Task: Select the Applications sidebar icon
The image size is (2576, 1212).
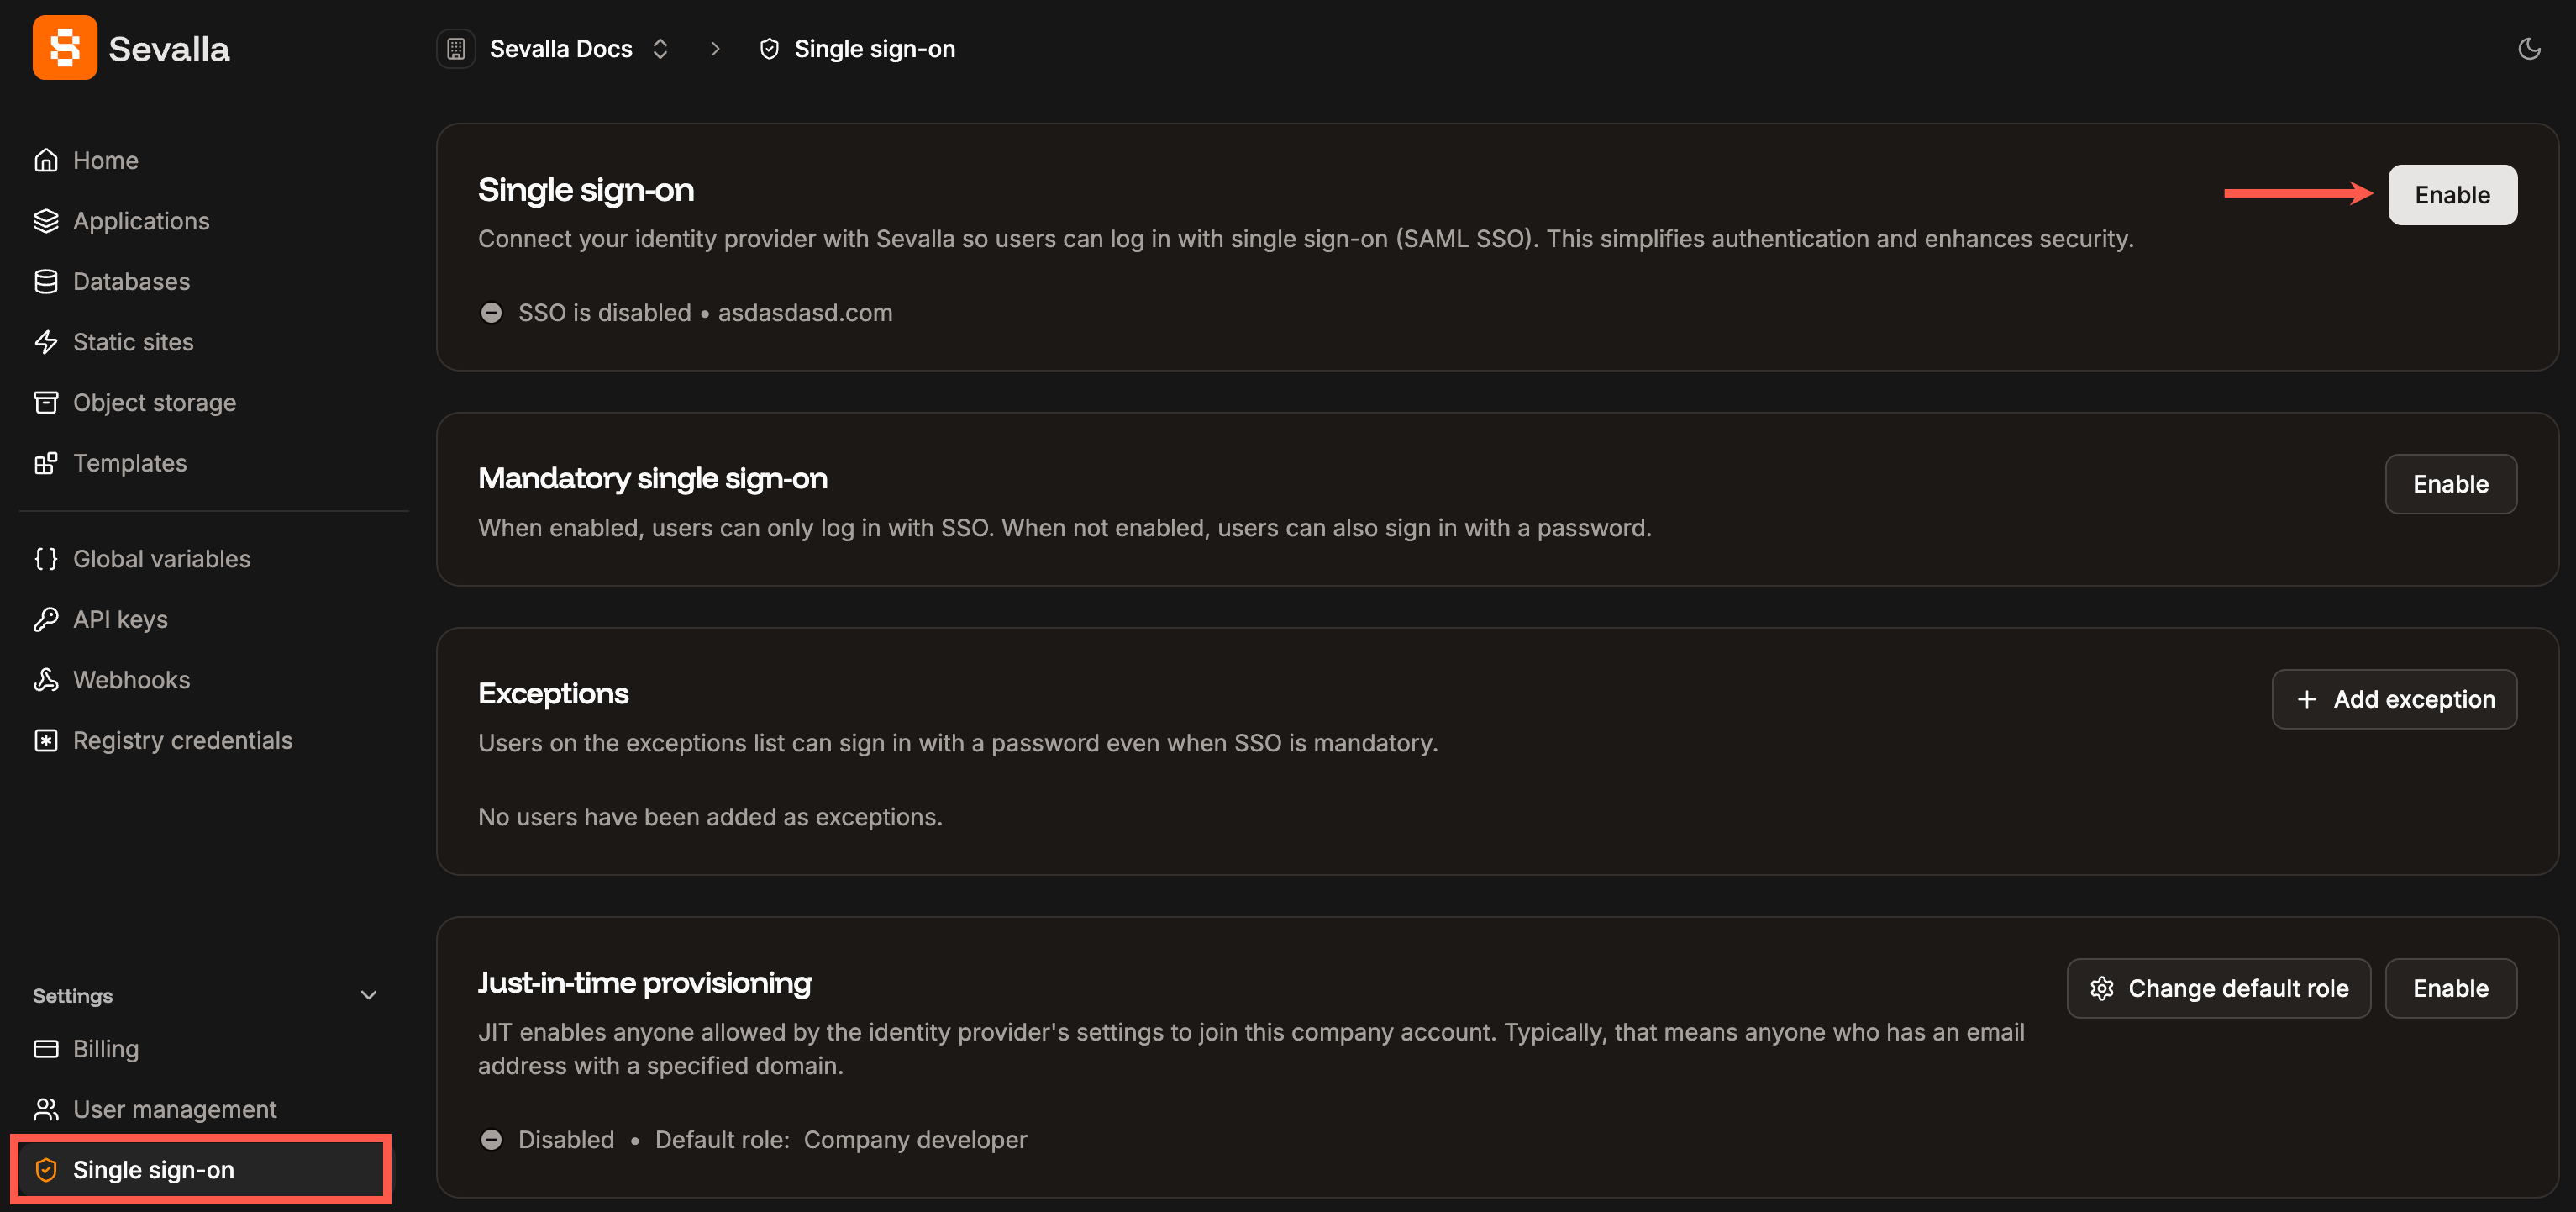Action: 46,220
